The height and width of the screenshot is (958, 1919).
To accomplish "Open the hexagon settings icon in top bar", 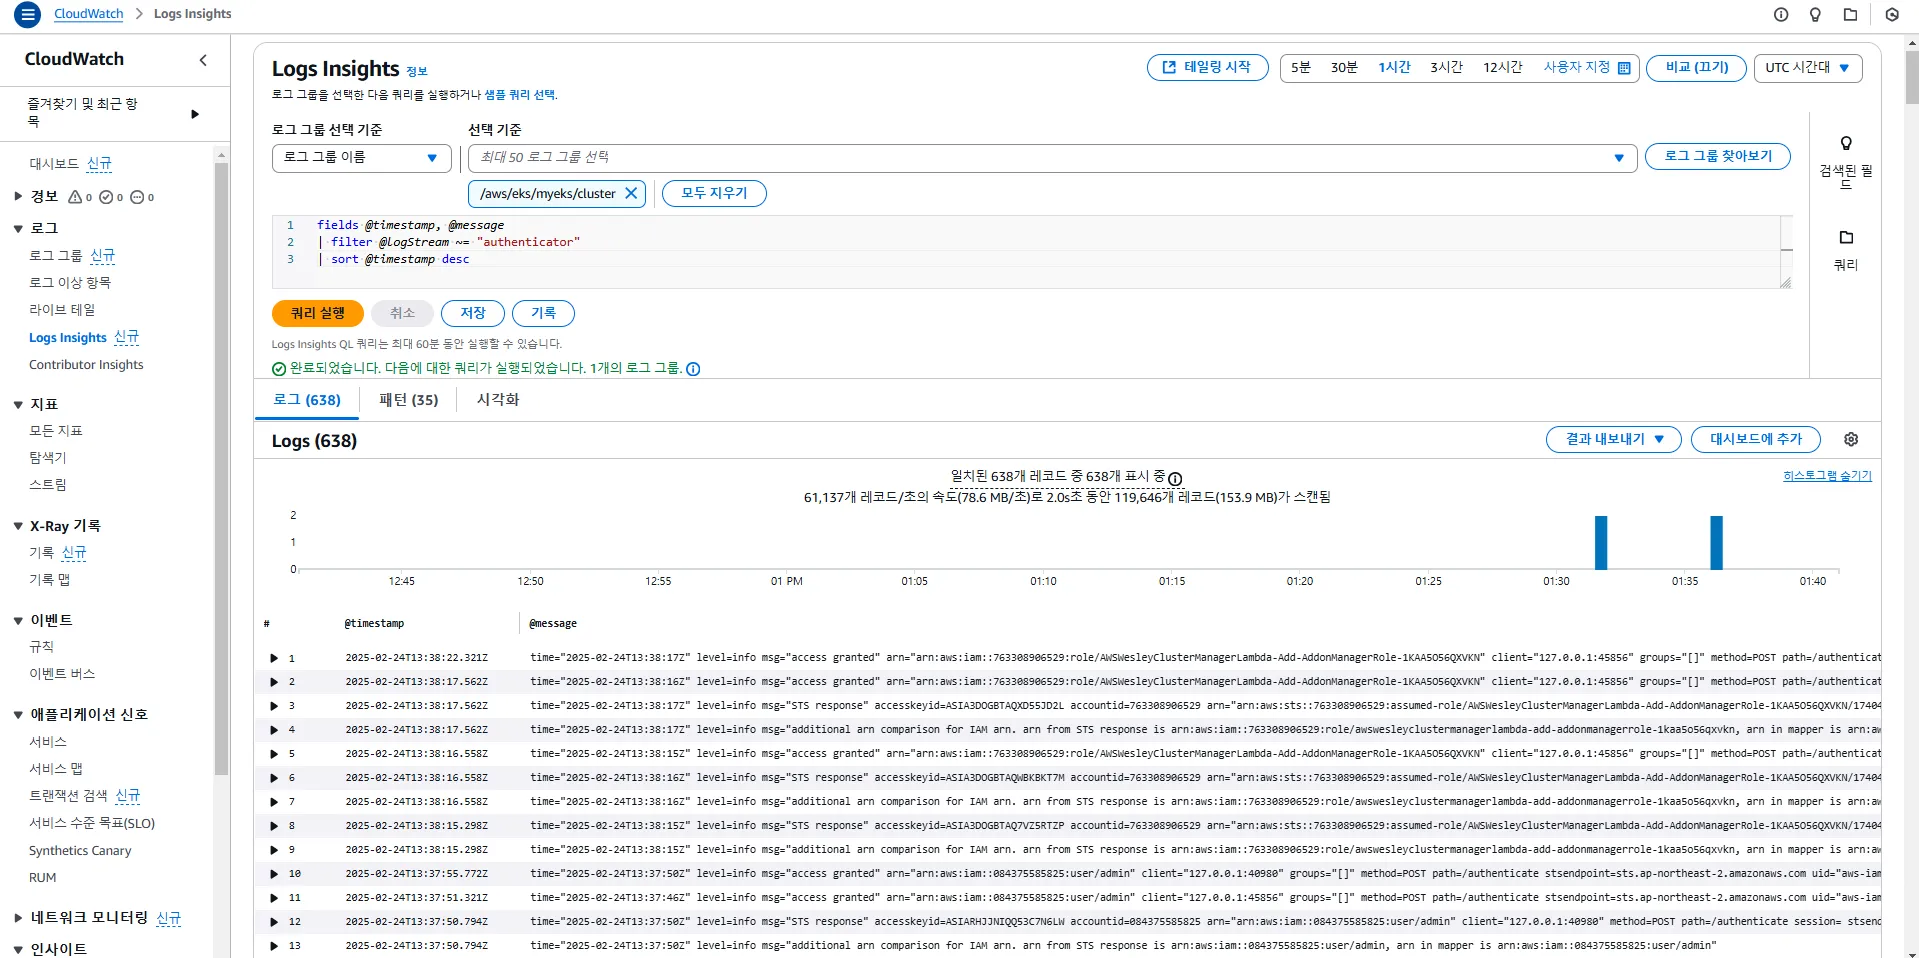I will tap(1892, 14).
